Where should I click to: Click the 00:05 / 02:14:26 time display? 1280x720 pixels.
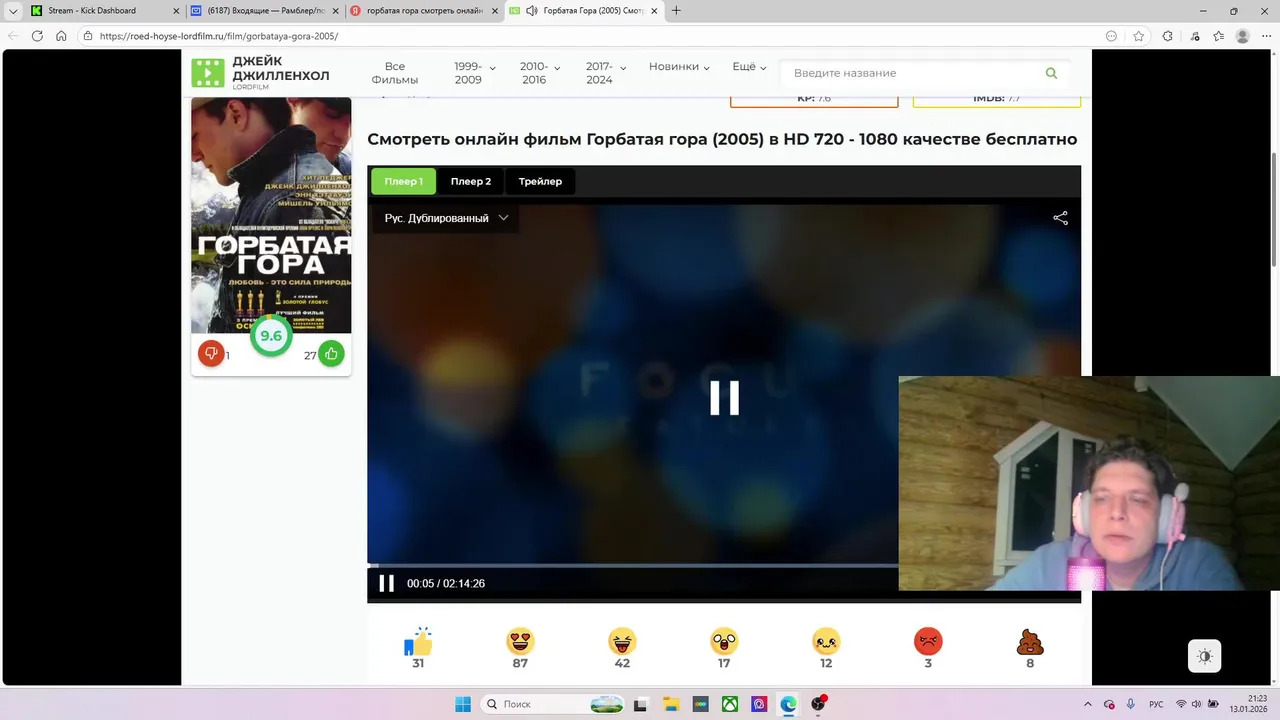[446, 583]
